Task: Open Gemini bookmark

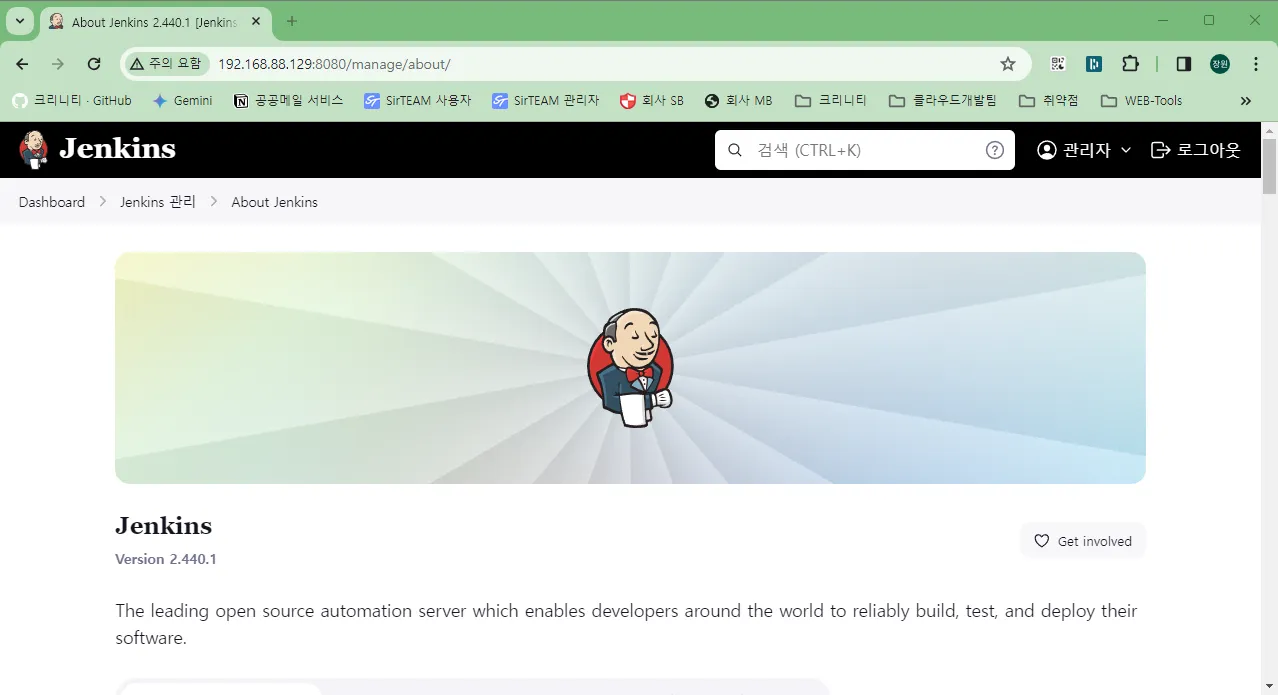Action: pos(182,100)
